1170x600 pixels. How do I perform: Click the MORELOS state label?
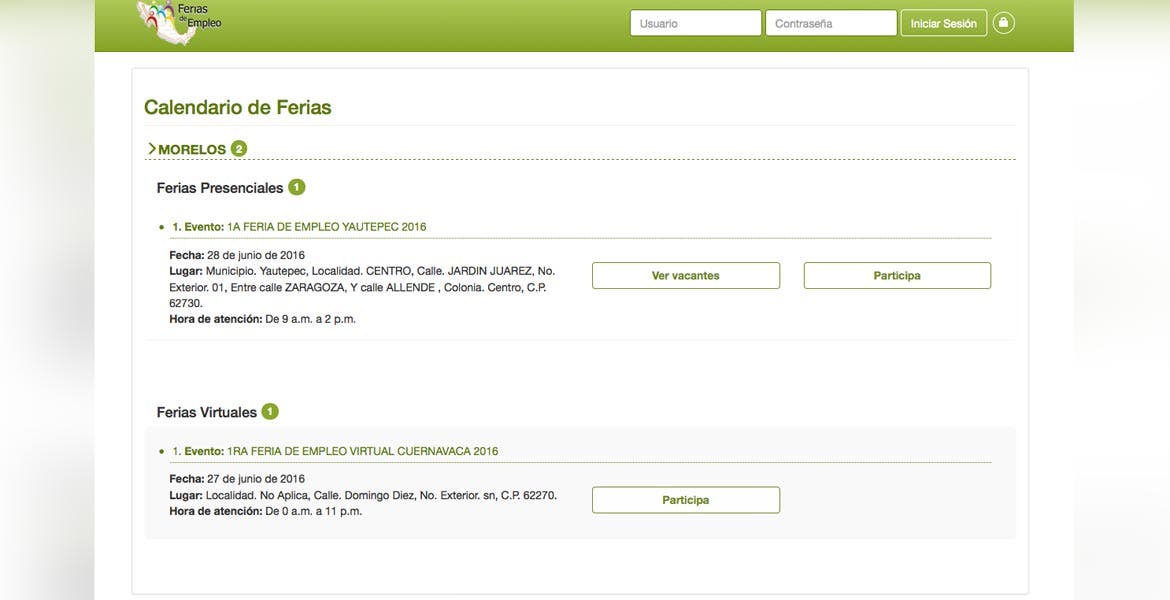coord(192,150)
